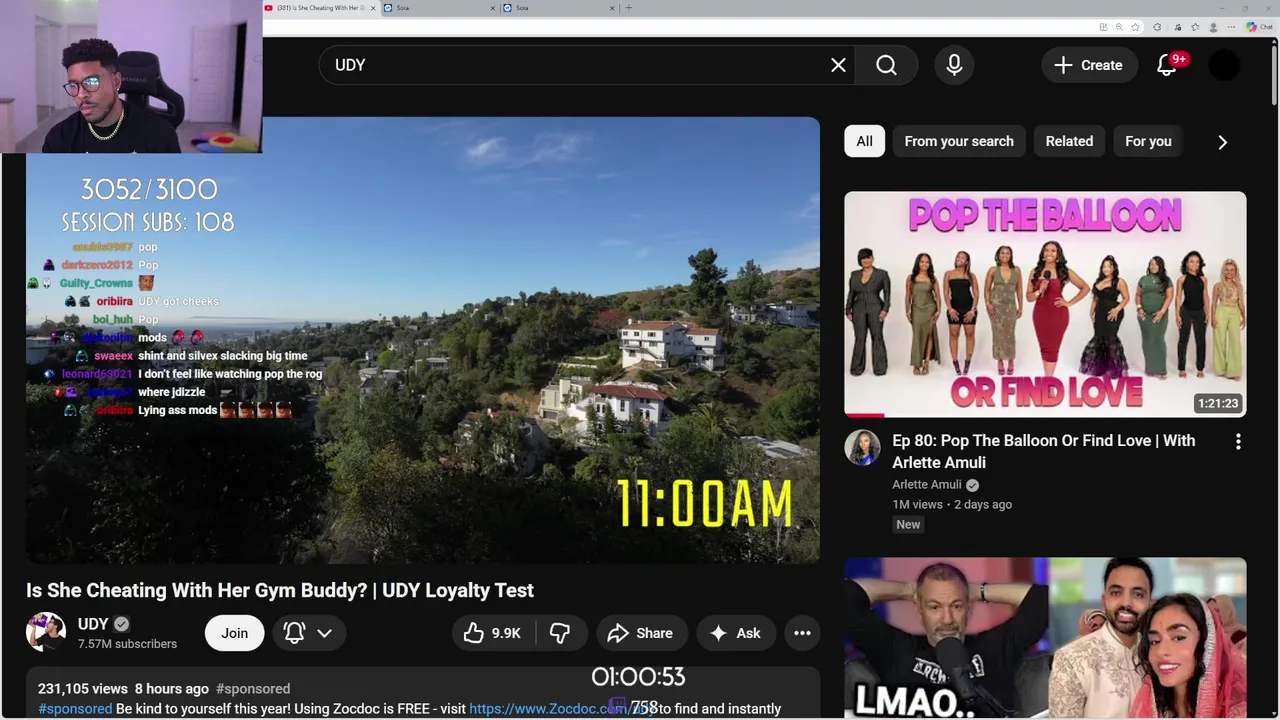Open the account avatar menu
This screenshot has height=720, width=1280.
[1224, 65]
